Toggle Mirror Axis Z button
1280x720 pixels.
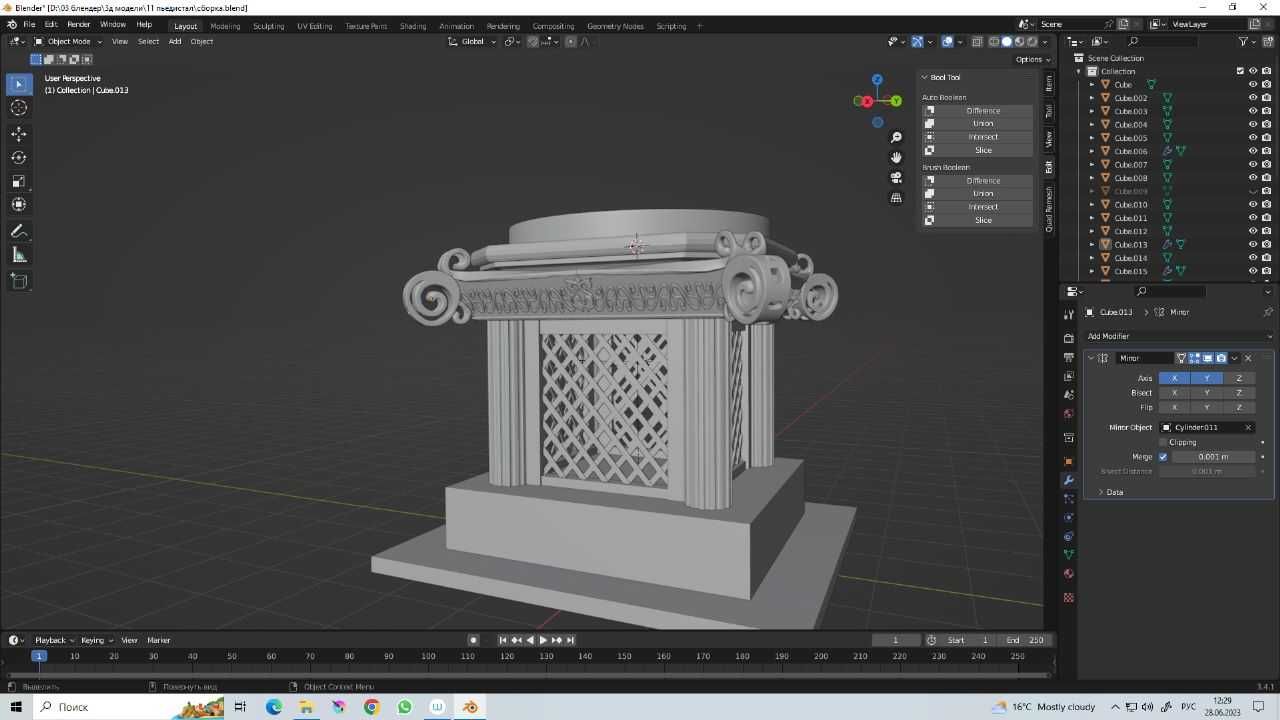pos(1238,378)
